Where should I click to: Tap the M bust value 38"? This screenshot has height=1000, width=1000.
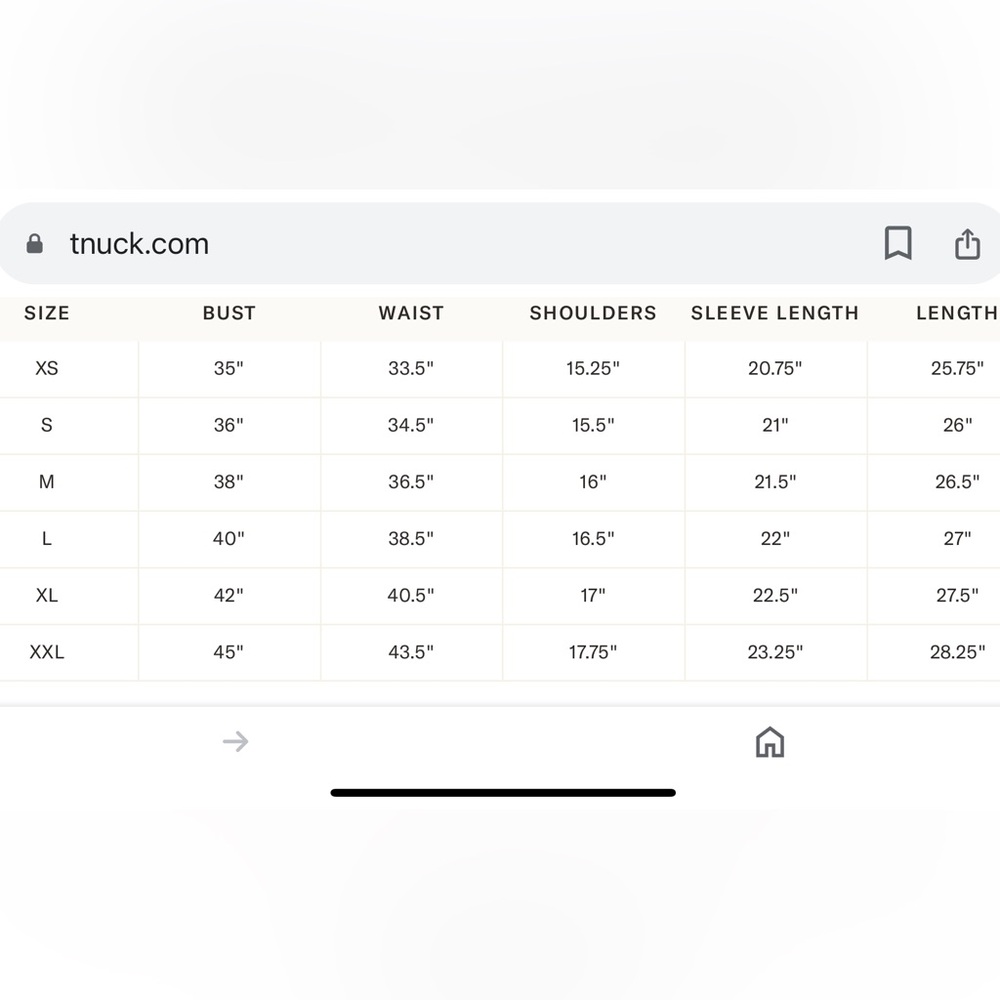coord(229,482)
